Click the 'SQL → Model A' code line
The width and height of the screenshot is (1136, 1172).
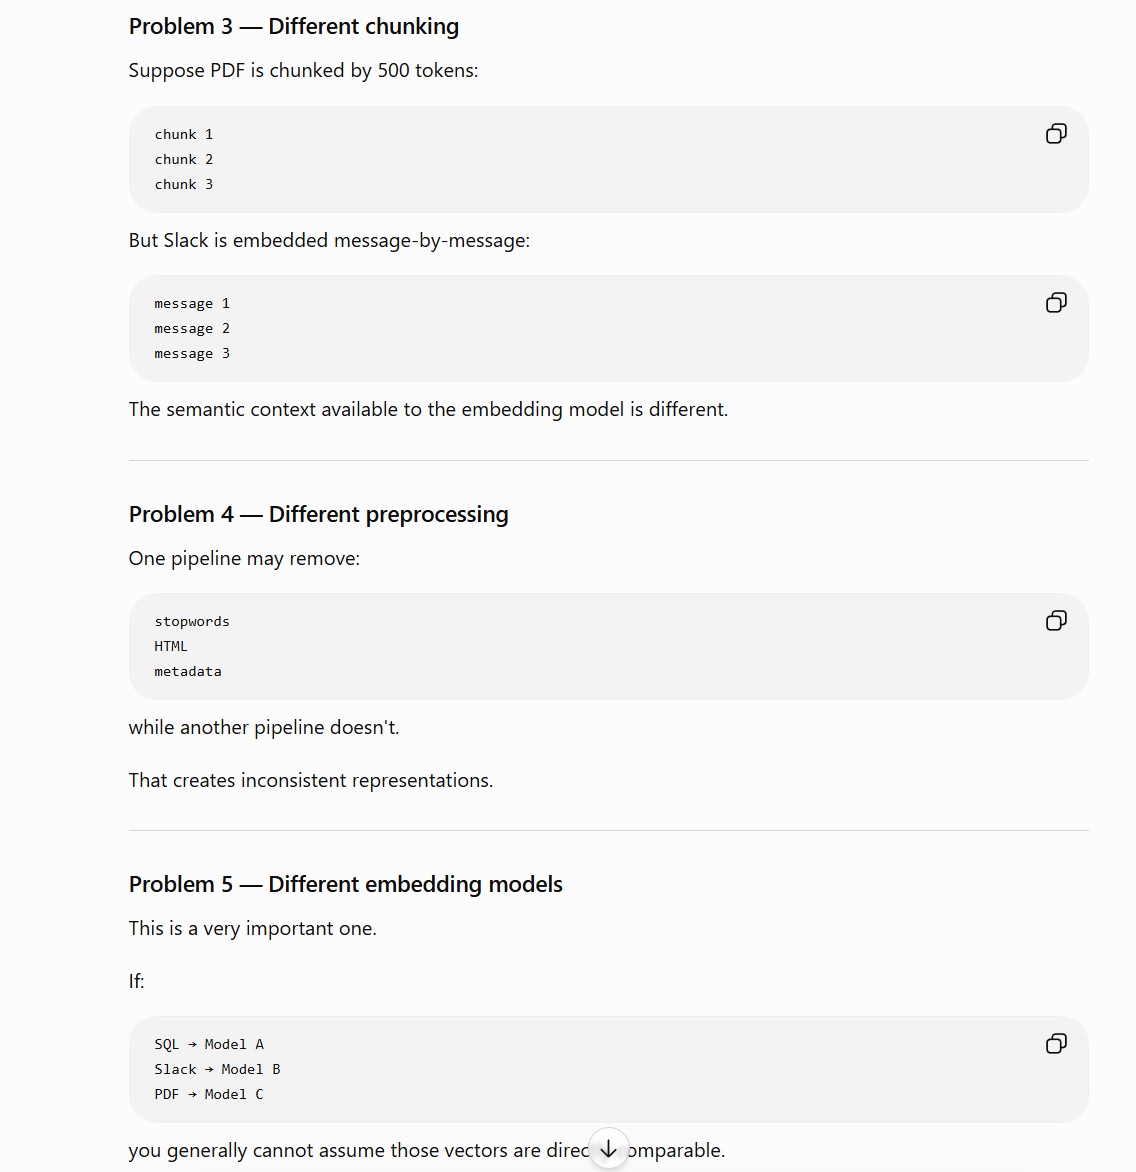click(x=209, y=1044)
